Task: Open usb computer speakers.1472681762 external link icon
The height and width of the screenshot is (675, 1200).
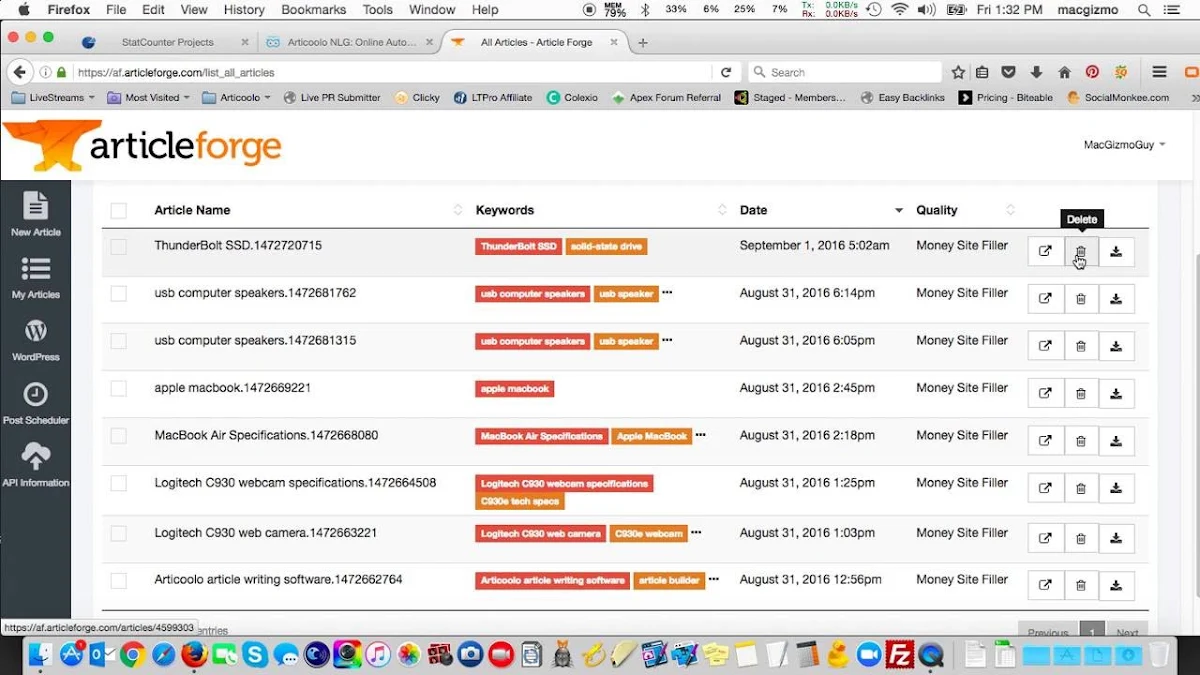Action: click(x=1045, y=299)
